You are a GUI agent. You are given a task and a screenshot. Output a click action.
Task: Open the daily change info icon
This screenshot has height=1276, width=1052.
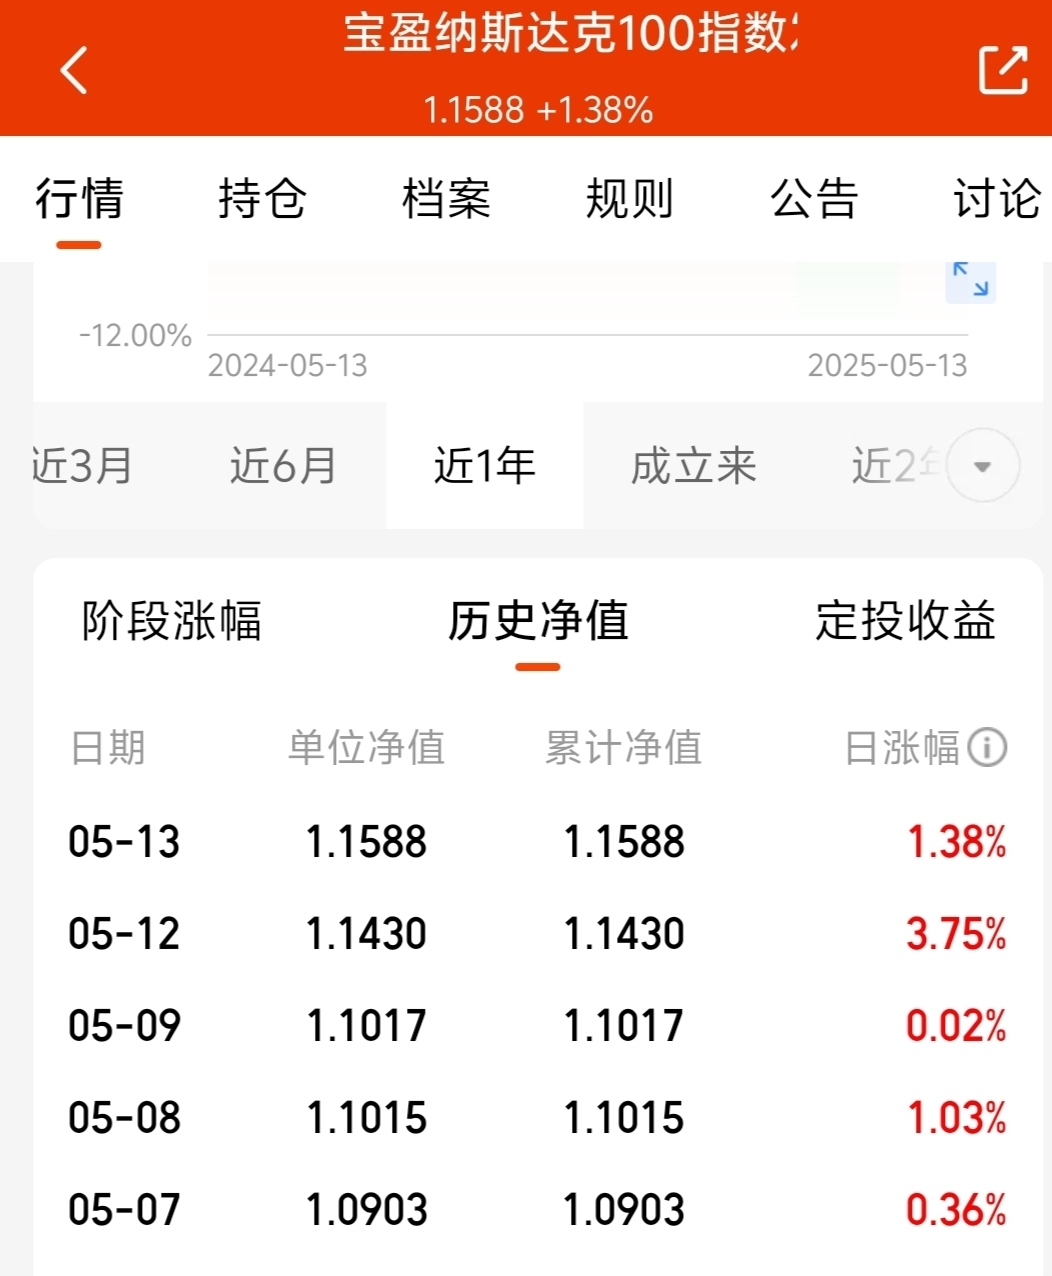click(x=988, y=747)
